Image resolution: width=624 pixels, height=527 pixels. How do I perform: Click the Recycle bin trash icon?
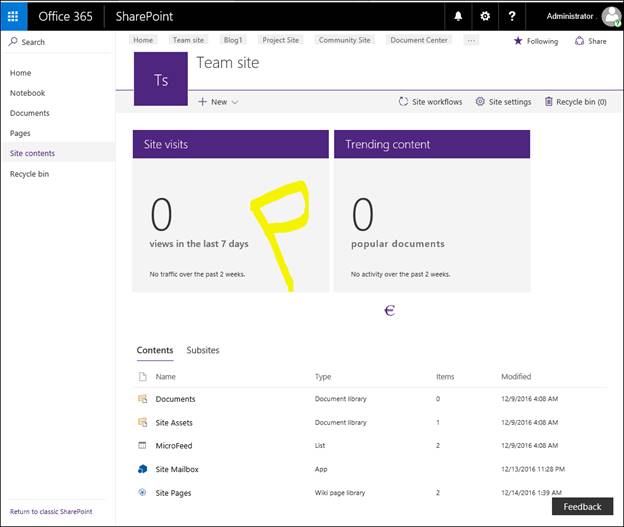[548, 101]
